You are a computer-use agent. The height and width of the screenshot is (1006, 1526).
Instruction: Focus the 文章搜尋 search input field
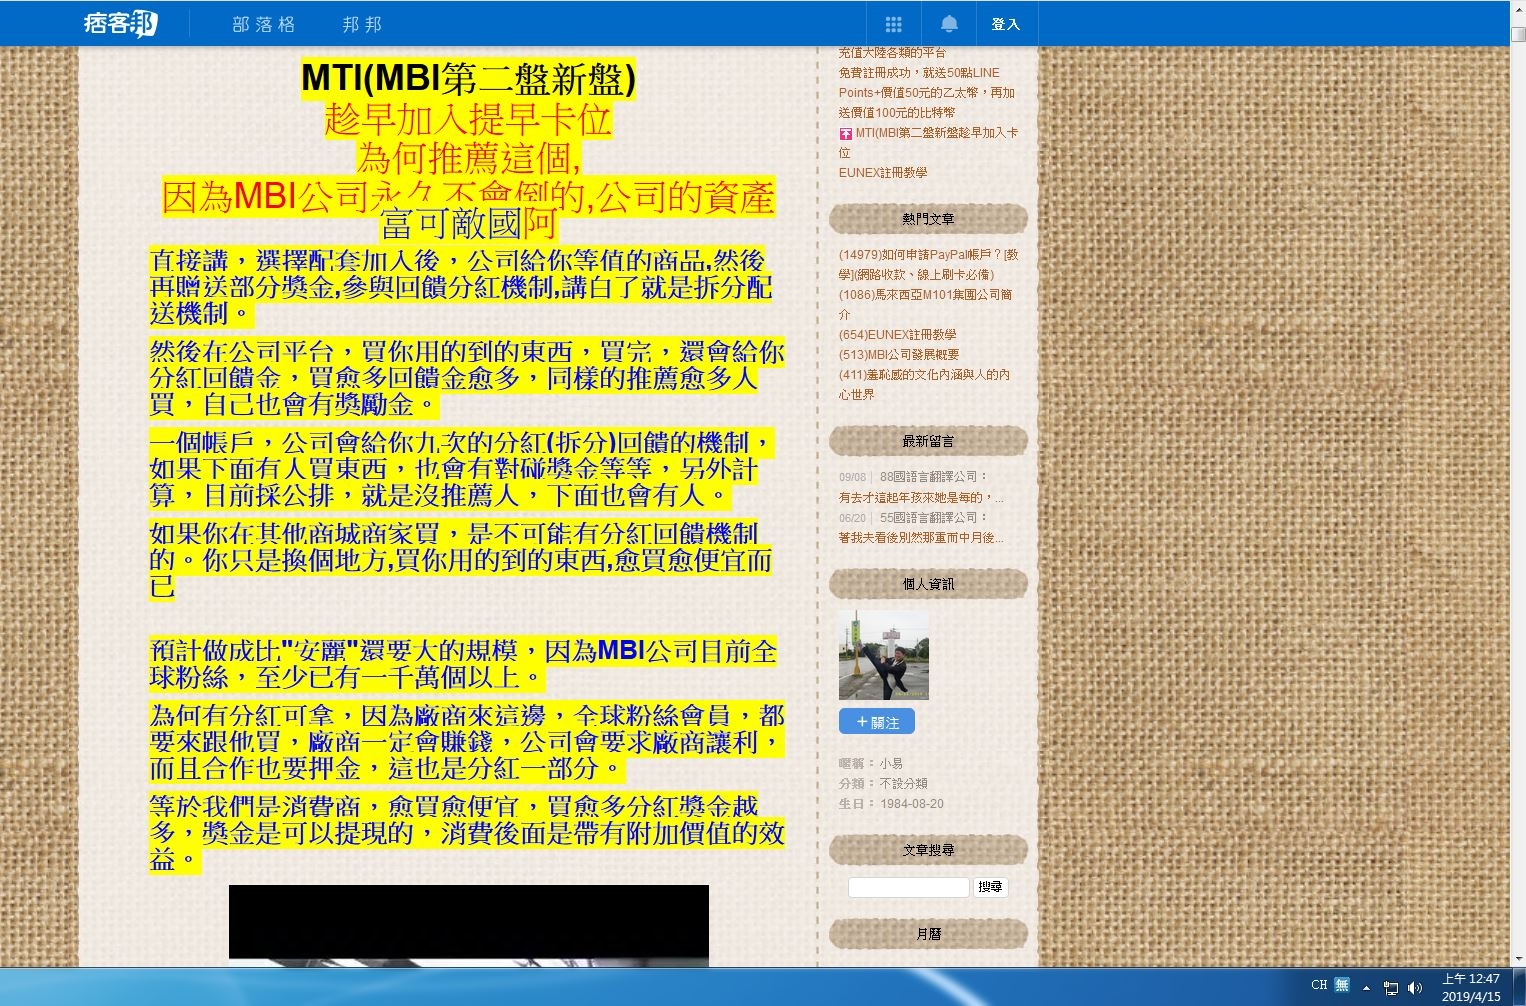click(x=909, y=887)
